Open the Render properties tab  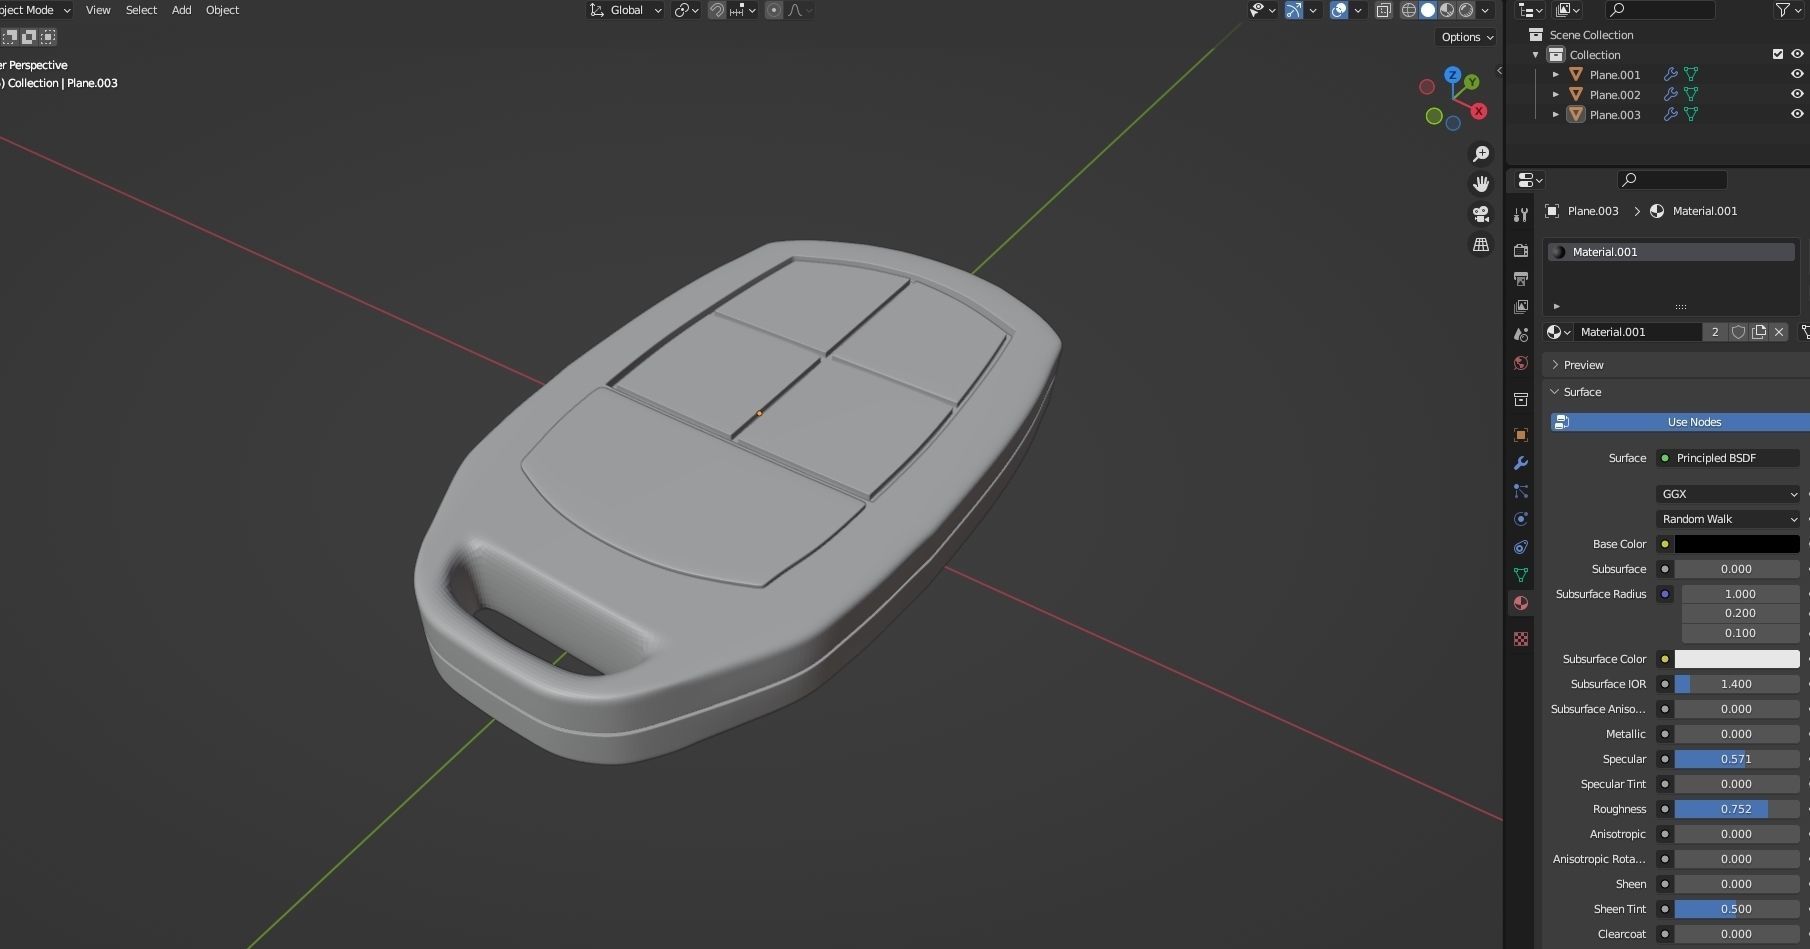coord(1521,250)
